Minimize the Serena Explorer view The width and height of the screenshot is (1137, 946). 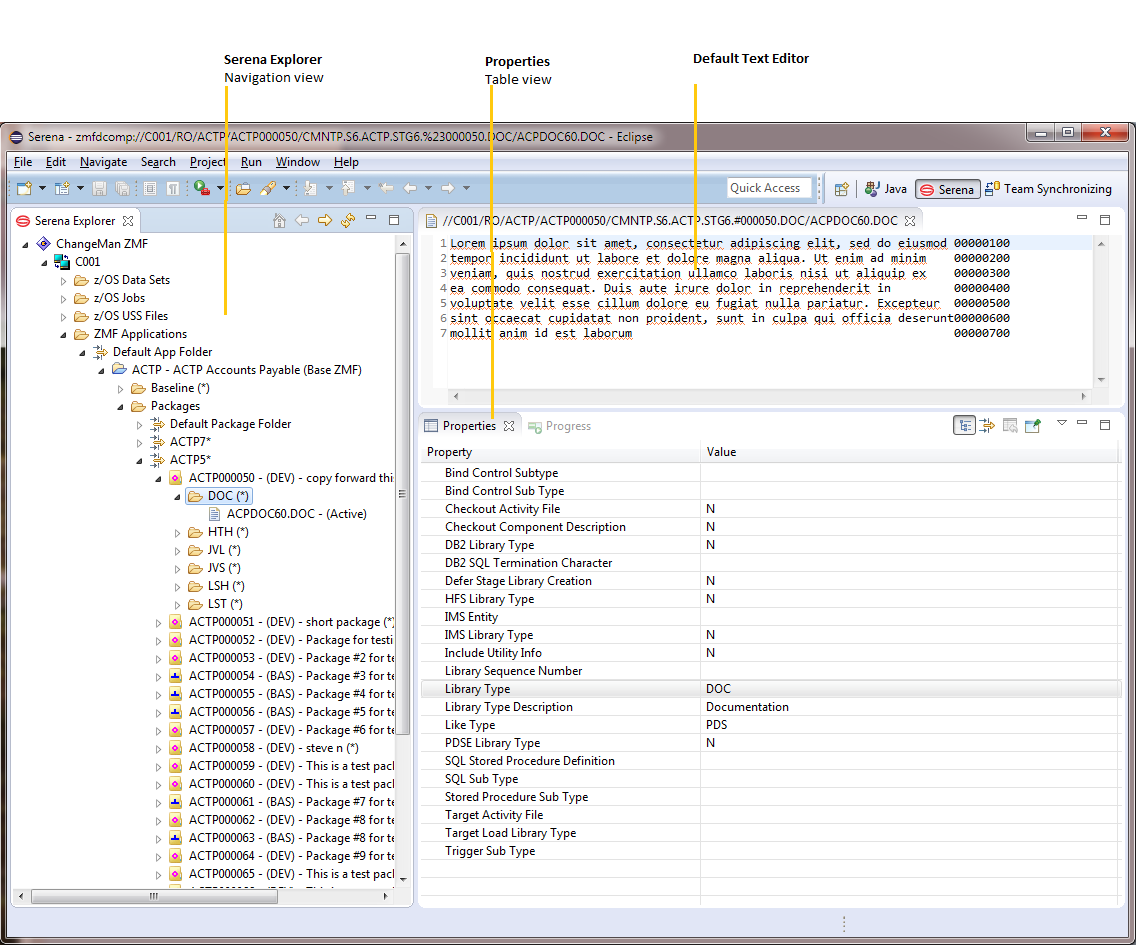click(371, 218)
